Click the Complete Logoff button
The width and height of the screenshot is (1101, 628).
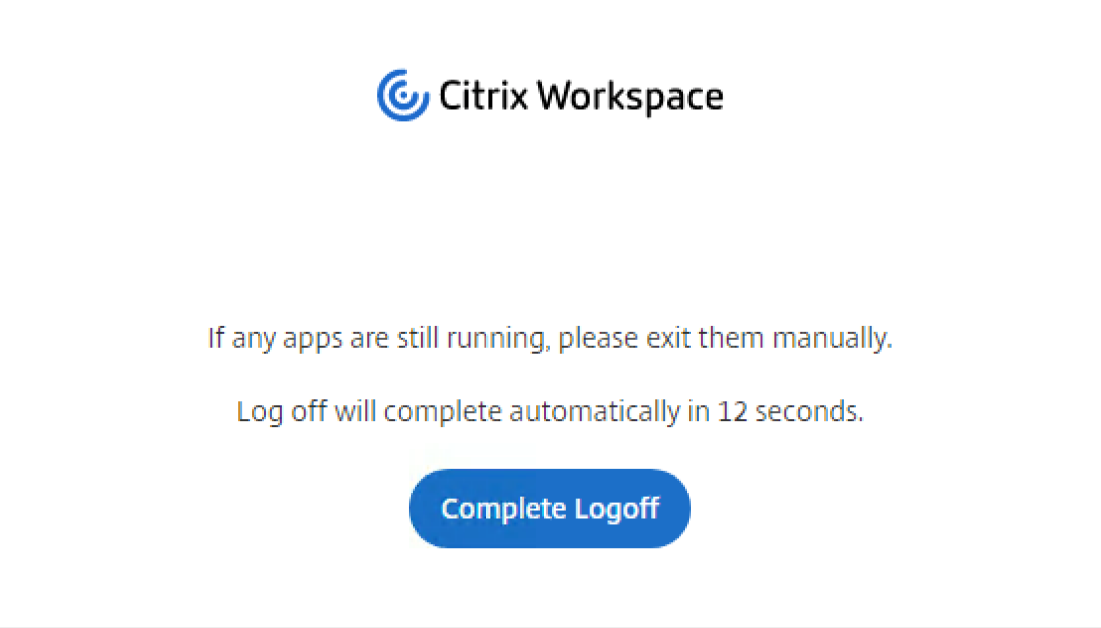point(549,509)
